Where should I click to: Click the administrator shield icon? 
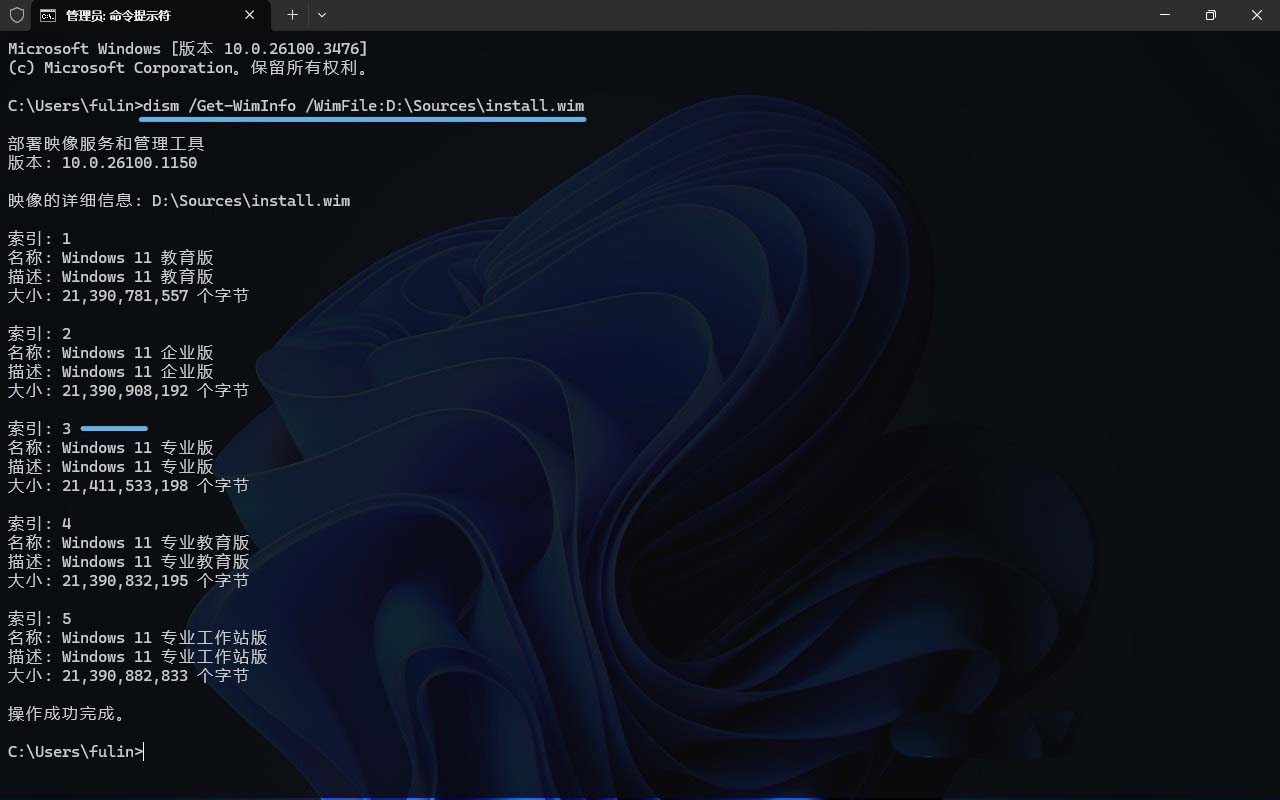click(x=16, y=15)
